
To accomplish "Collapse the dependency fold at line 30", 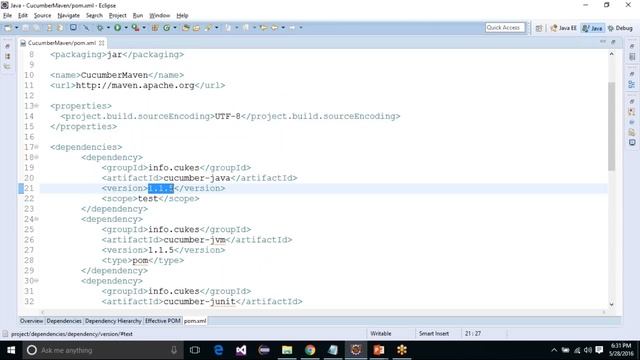I will pyautogui.click(x=37, y=281).
